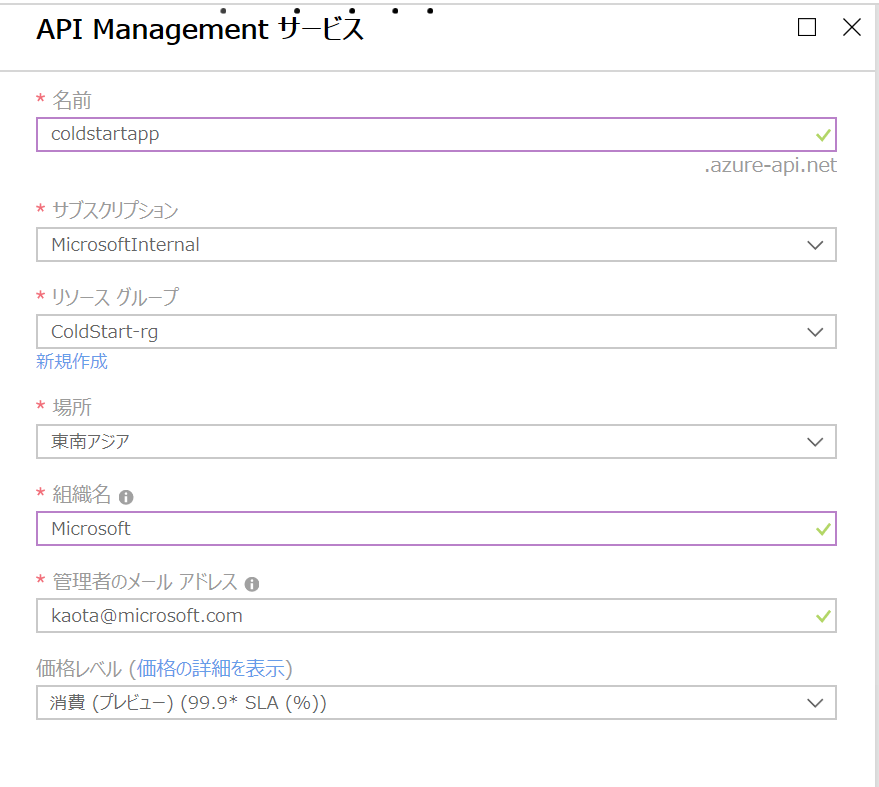879x787 pixels.
Task: Click the validation checkmark on the email field
Action: pos(822,615)
